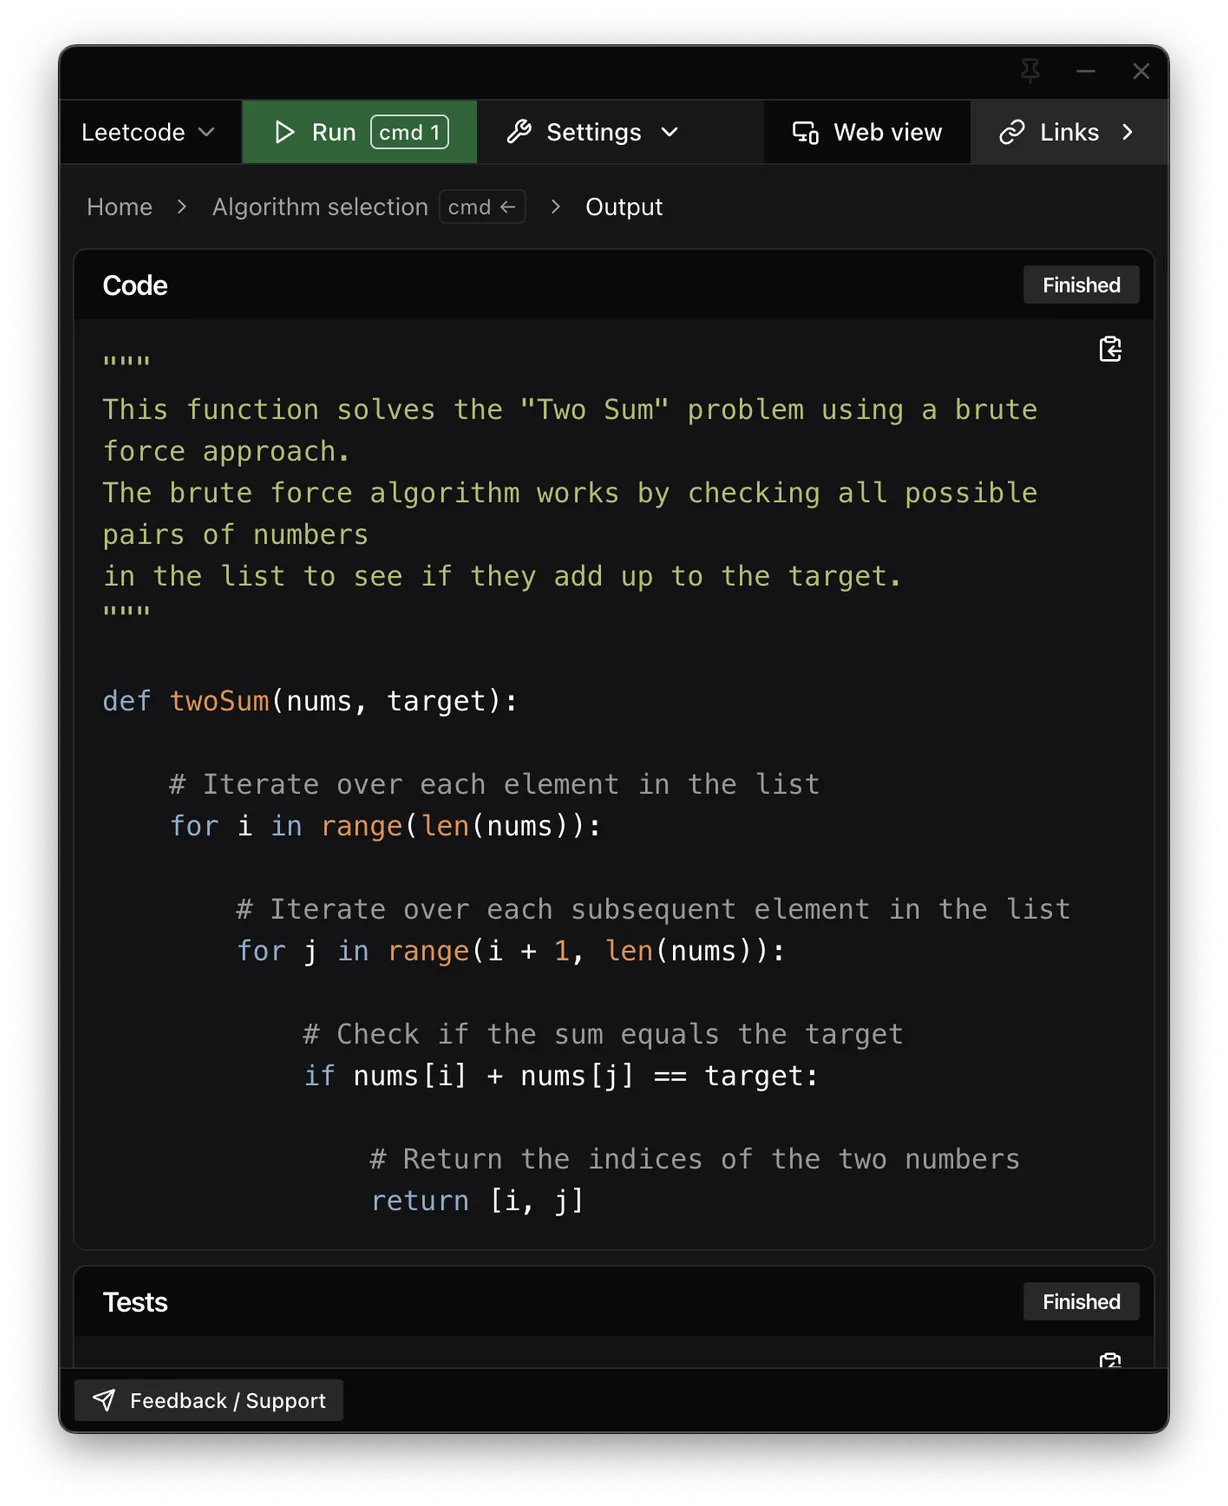Navigate to Home breadcrumb
Screen dimensions: 1228x1506
[x=119, y=207]
